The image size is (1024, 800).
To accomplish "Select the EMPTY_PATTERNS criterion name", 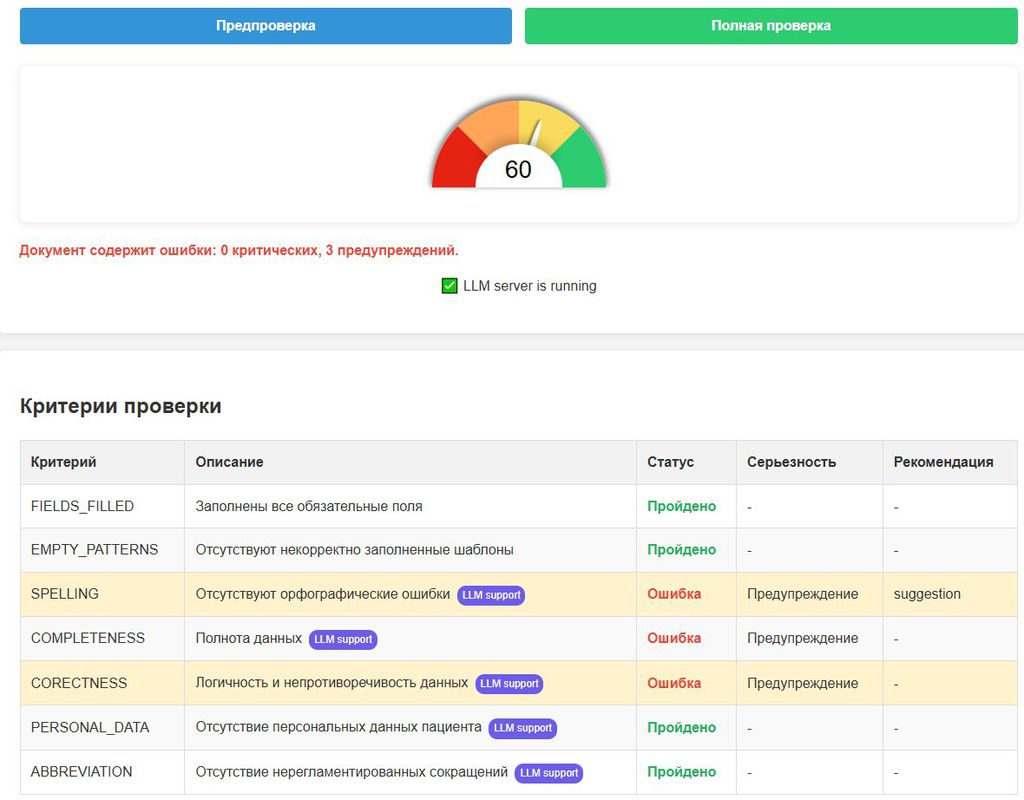I will 94,550.
